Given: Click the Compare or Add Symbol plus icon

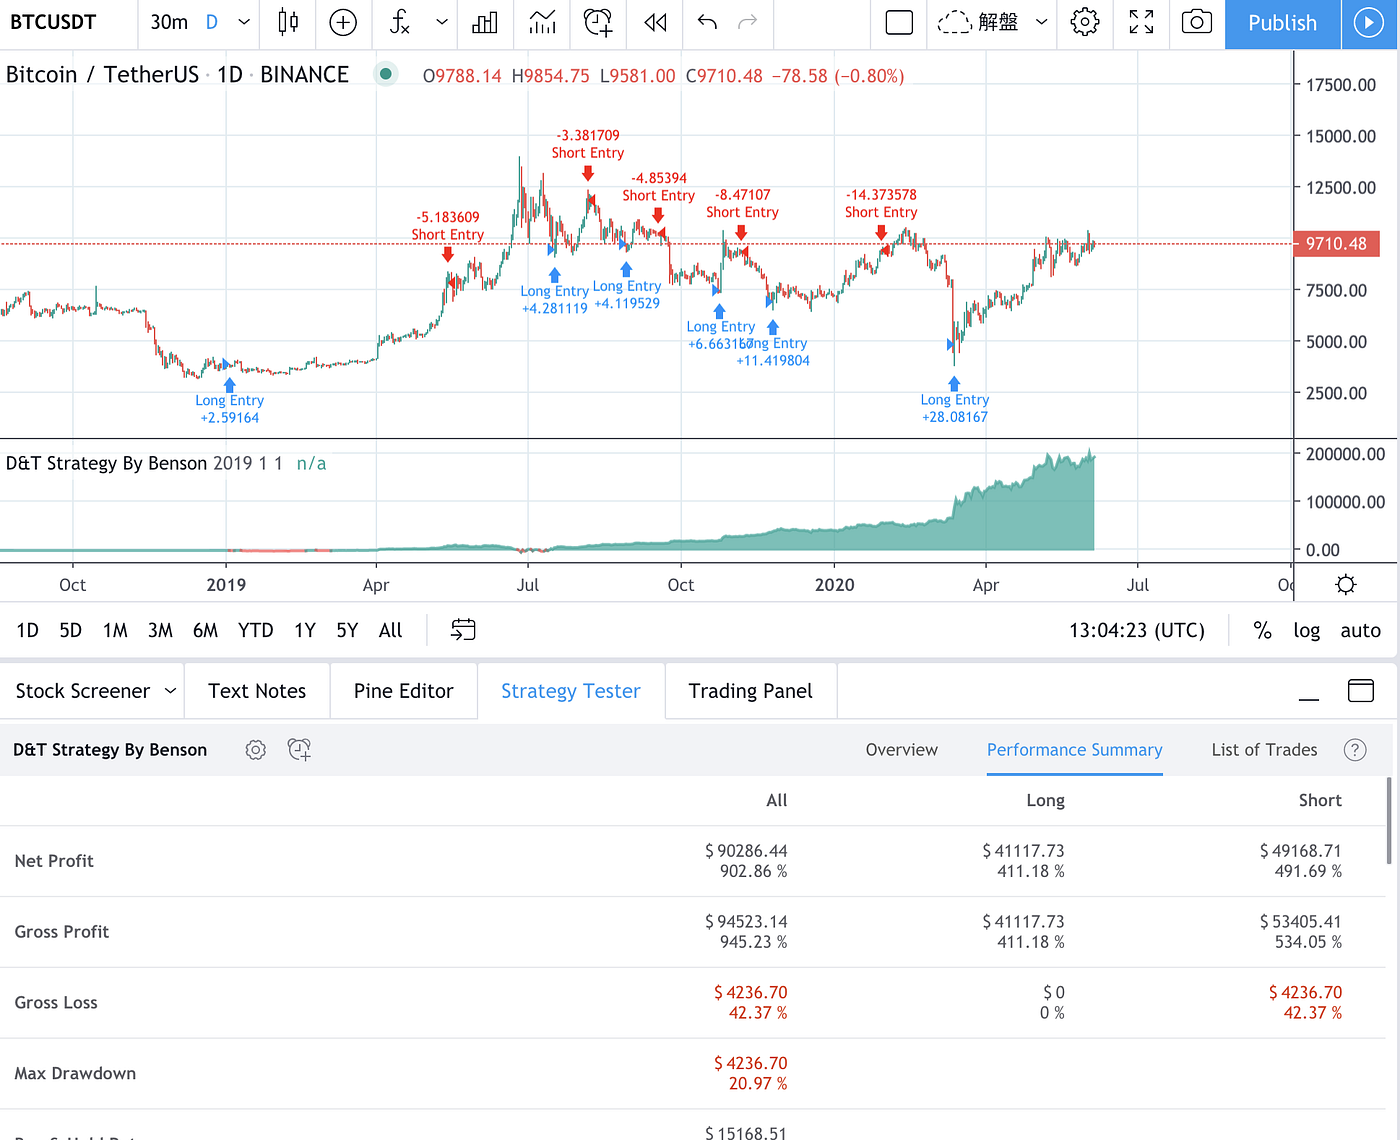Looking at the screenshot, I should tap(343, 22).
